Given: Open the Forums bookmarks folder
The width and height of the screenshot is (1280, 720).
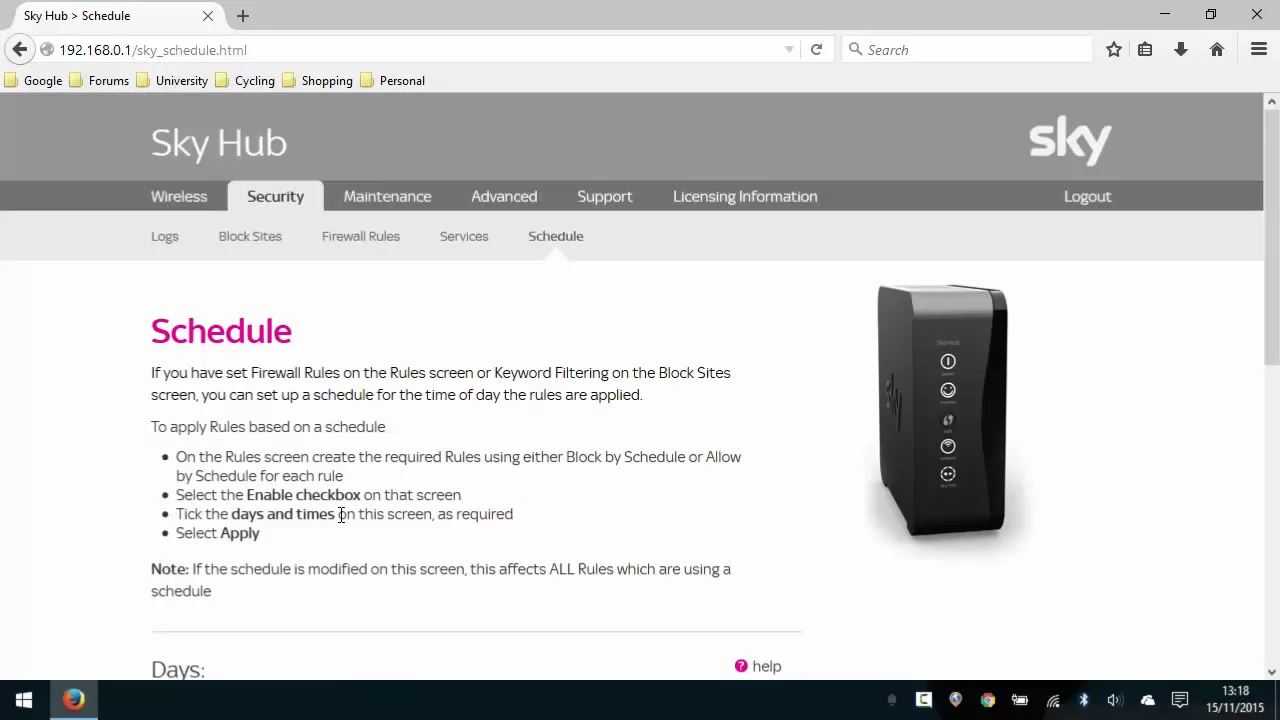Looking at the screenshot, I should pyautogui.click(x=99, y=80).
